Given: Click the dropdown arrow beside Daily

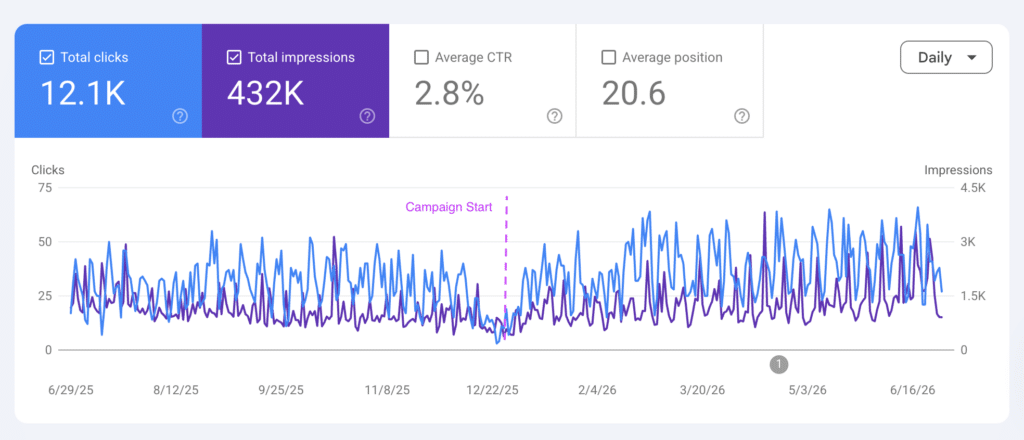Looking at the screenshot, I should 971,57.
